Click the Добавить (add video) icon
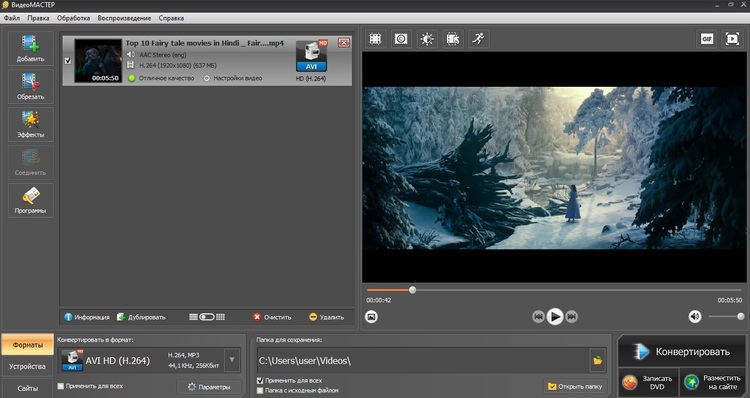Viewport: 750px width, 398px height. pyautogui.click(x=31, y=48)
